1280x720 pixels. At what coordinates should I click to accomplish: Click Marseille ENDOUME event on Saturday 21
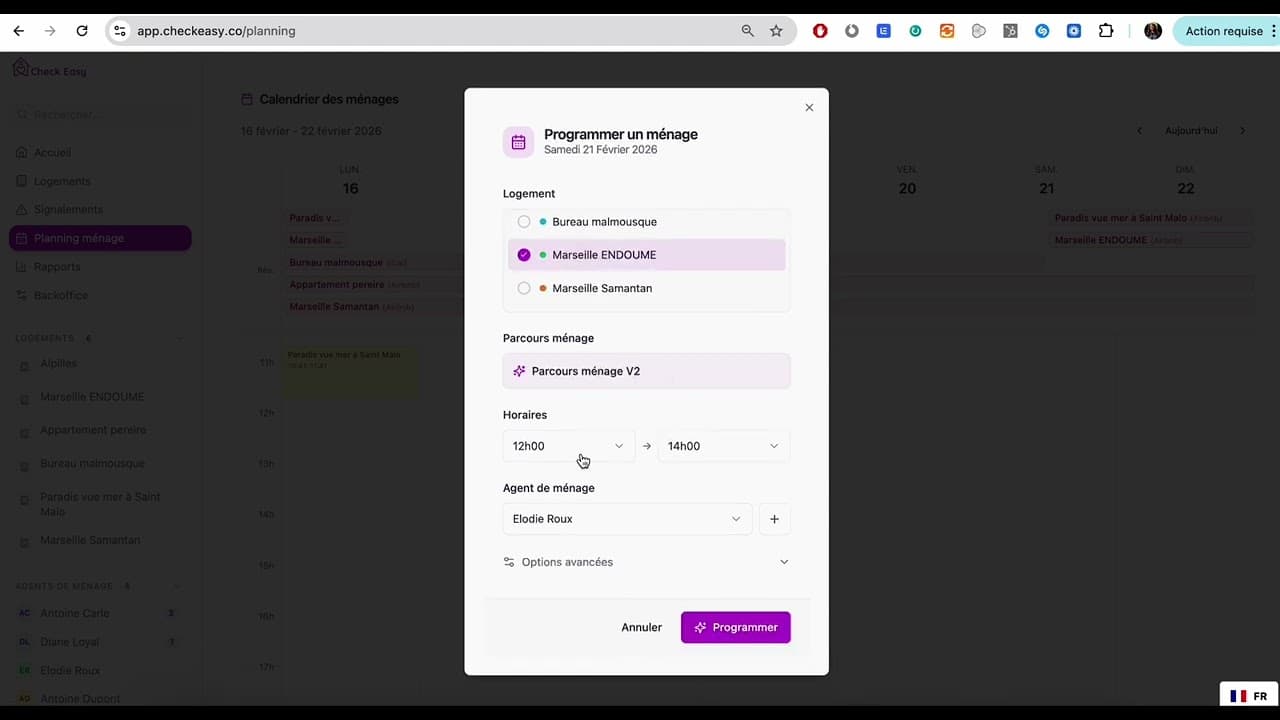(x=1152, y=240)
